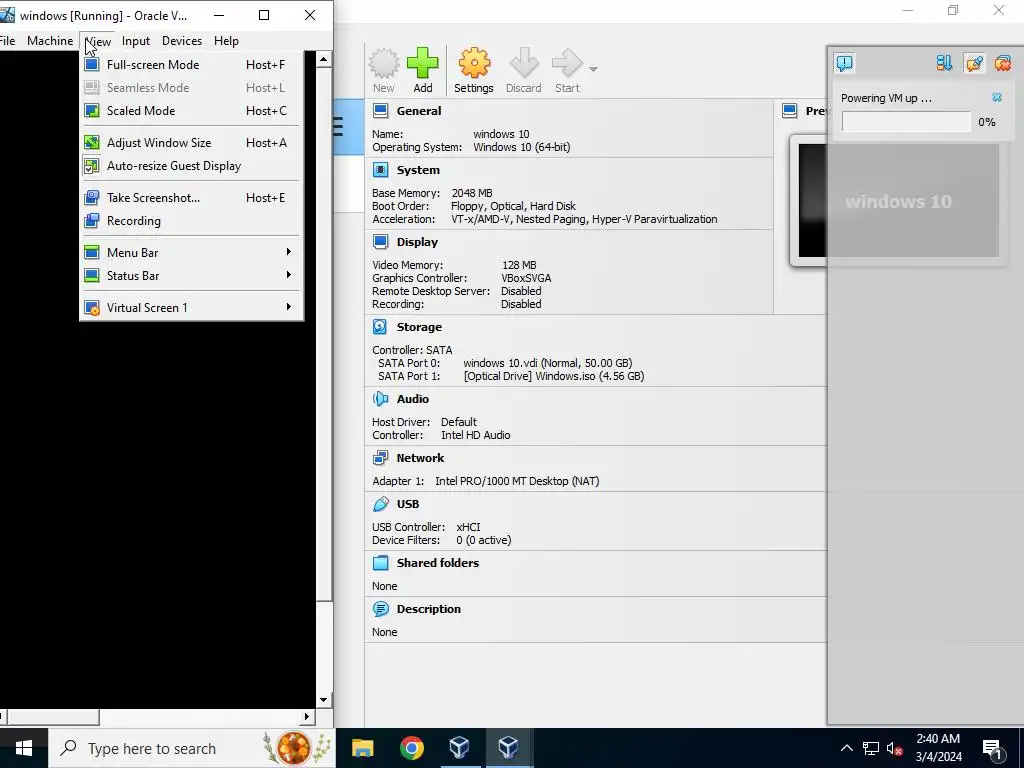Click the Status Bar submenu icon
Screen dimensions: 1024x768
(x=92, y=276)
